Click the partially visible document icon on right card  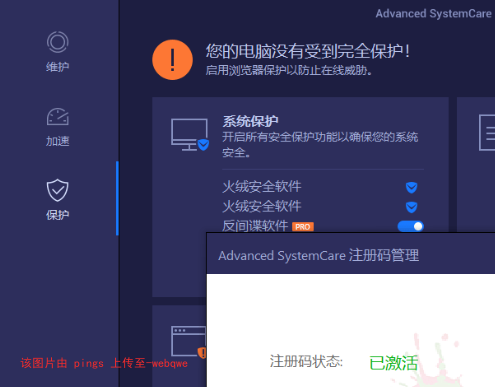tap(487, 132)
